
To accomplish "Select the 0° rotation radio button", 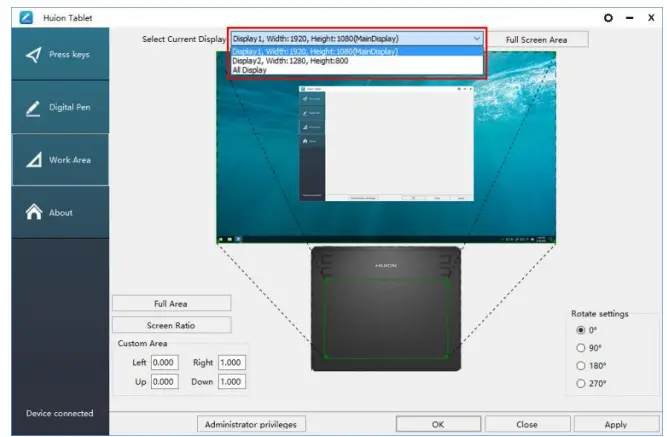I will (581, 330).
